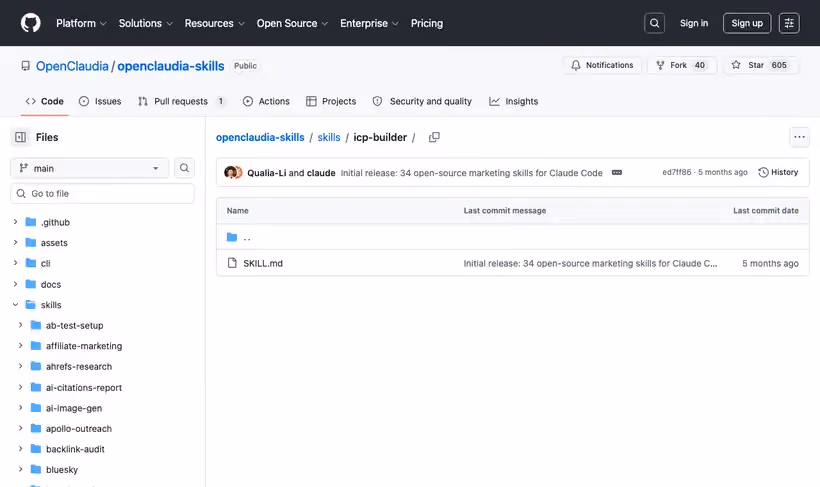Click the Qualia-Li author name
The height and width of the screenshot is (487, 820).
[267, 173]
